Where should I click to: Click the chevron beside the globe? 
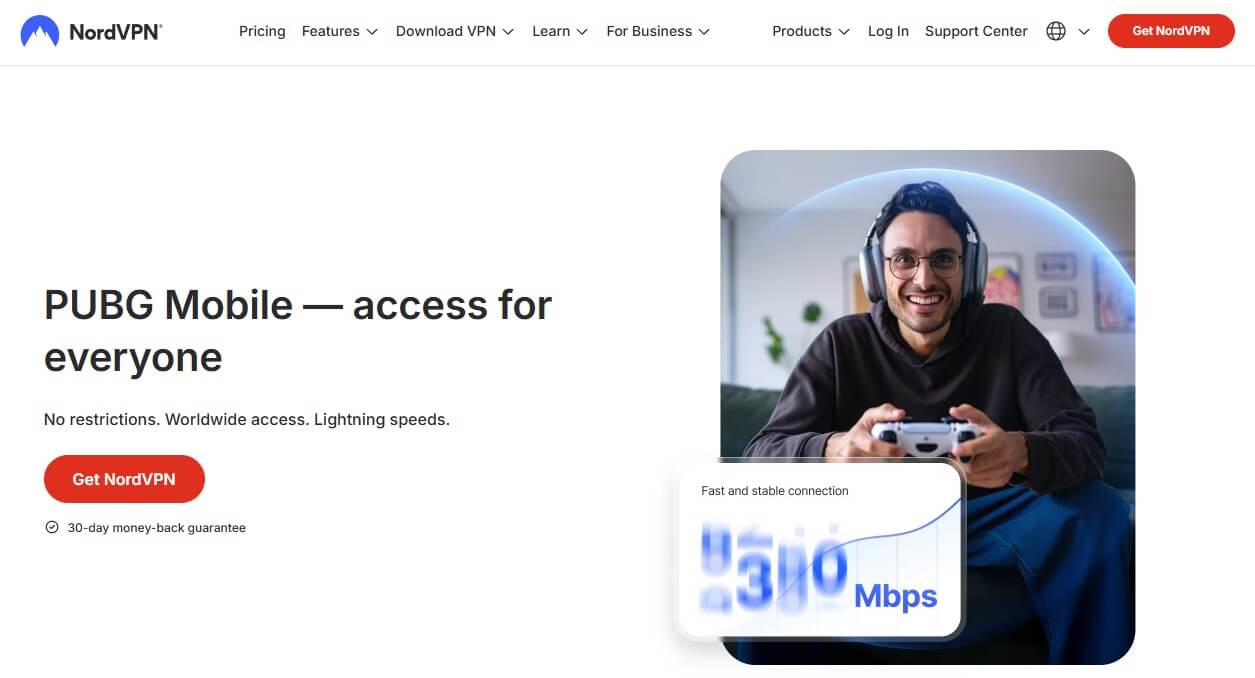(1084, 32)
